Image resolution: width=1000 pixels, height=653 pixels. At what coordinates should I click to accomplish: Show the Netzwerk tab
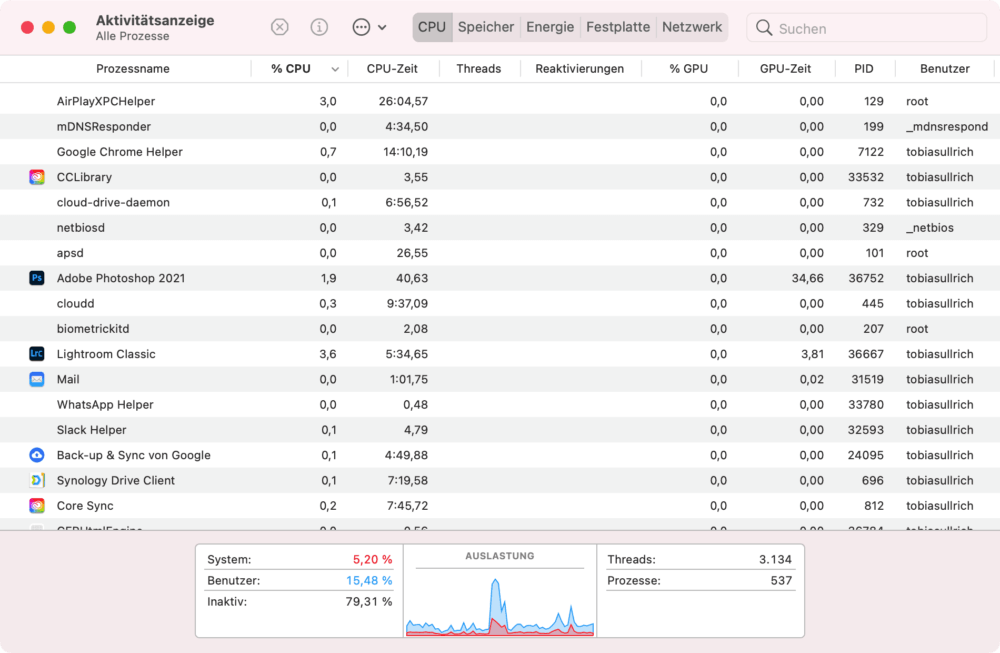point(692,27)
